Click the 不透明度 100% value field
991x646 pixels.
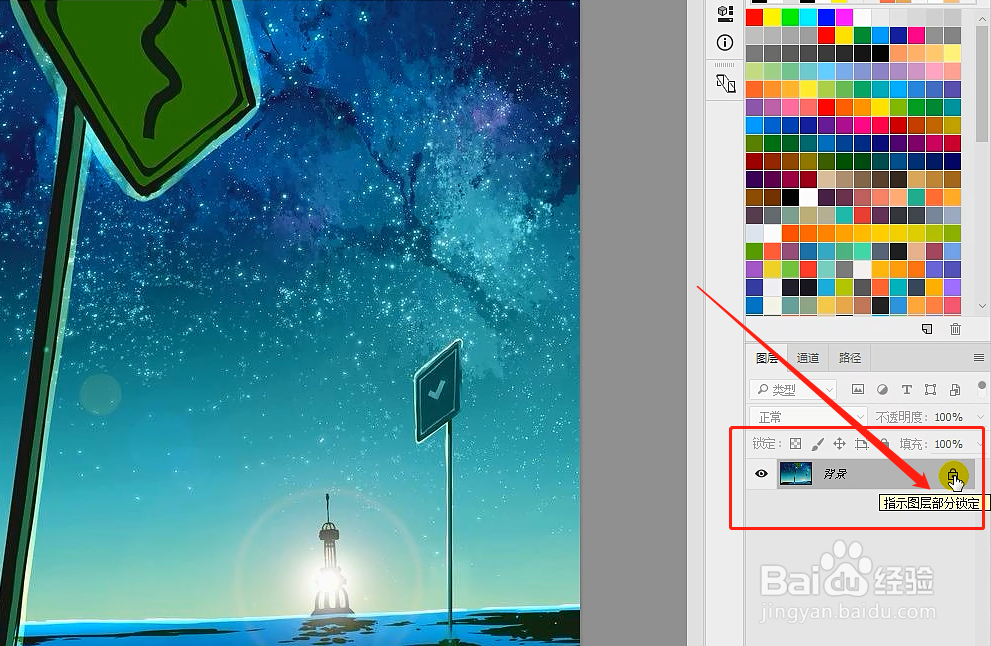point(949,417)
